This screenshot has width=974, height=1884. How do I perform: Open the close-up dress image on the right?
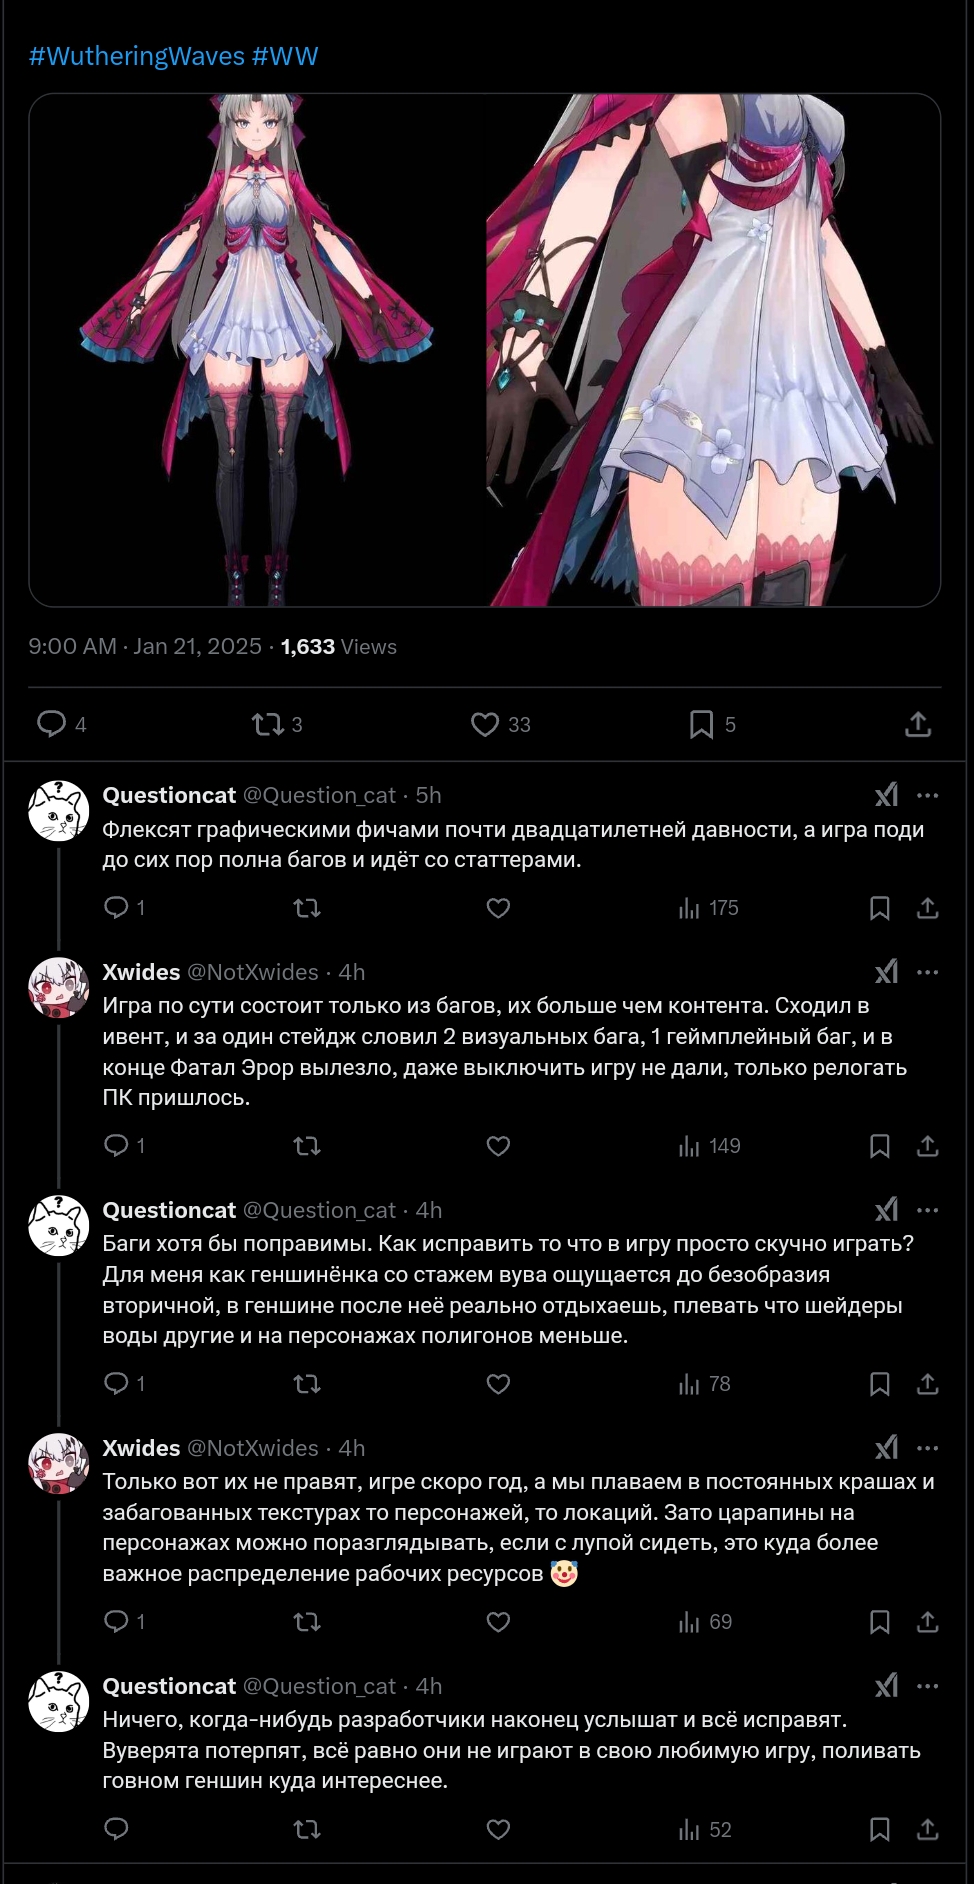coord(714,350)
